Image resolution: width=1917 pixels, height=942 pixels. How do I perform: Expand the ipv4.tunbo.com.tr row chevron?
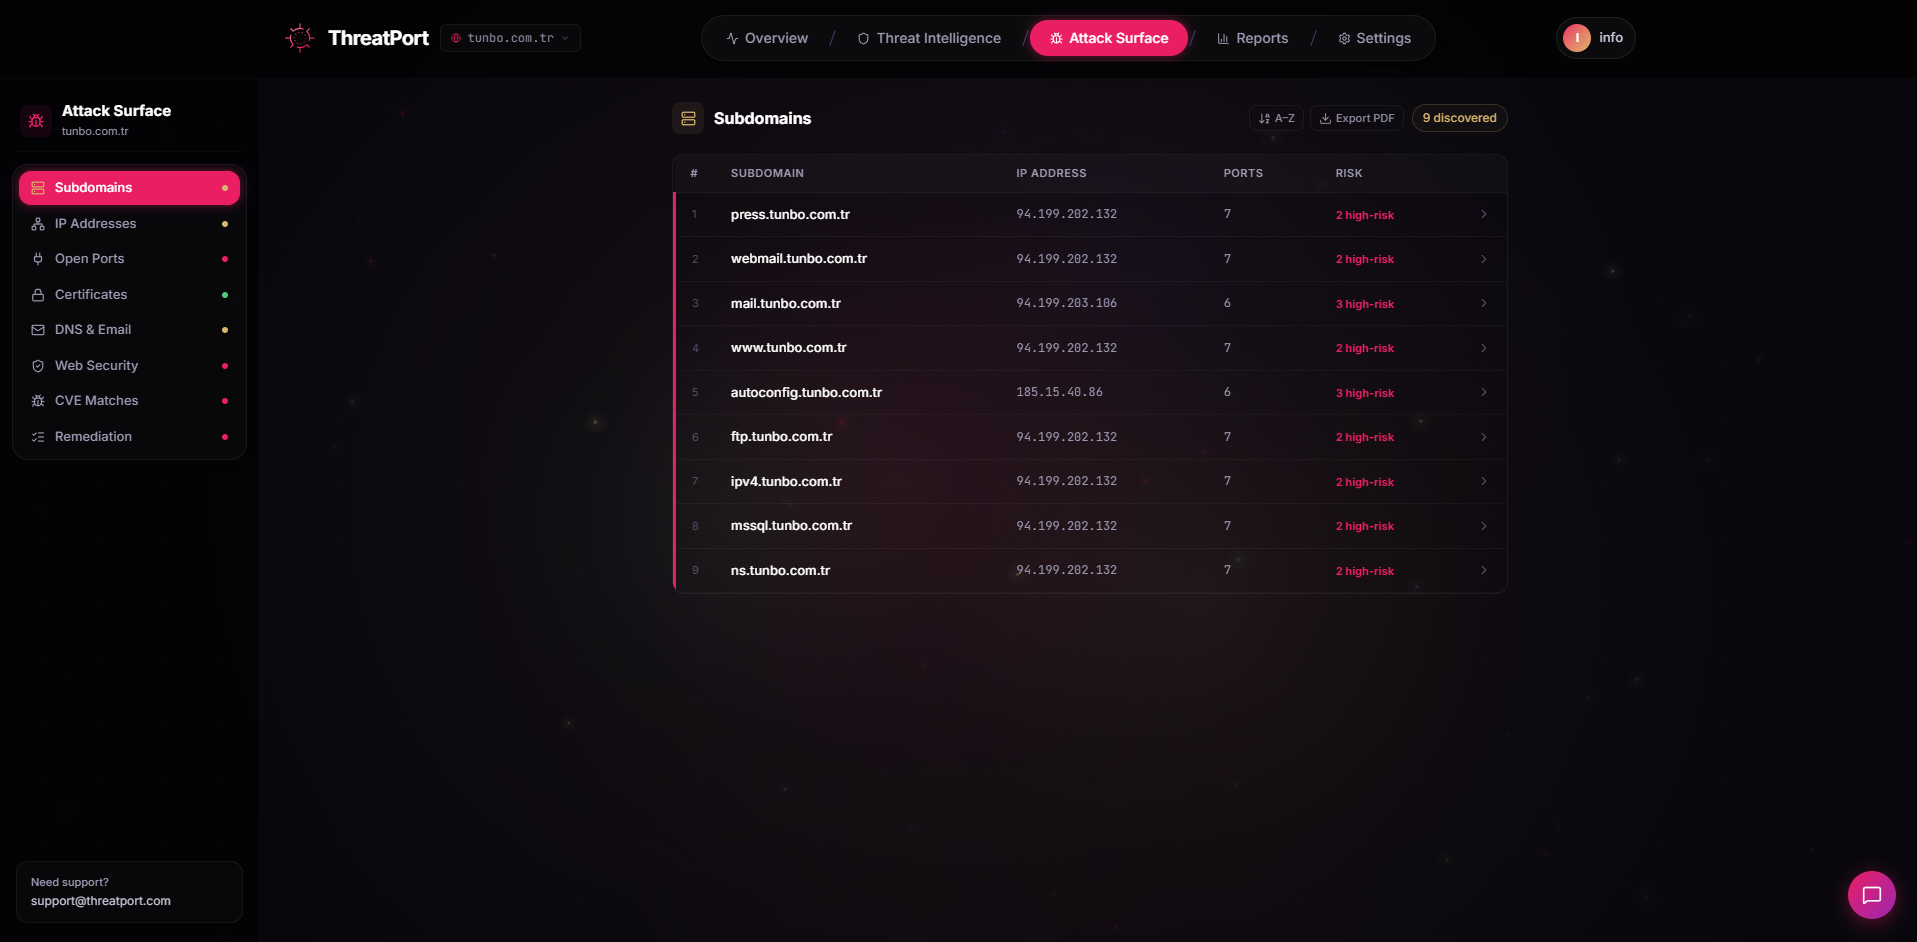coord(1483,482)
